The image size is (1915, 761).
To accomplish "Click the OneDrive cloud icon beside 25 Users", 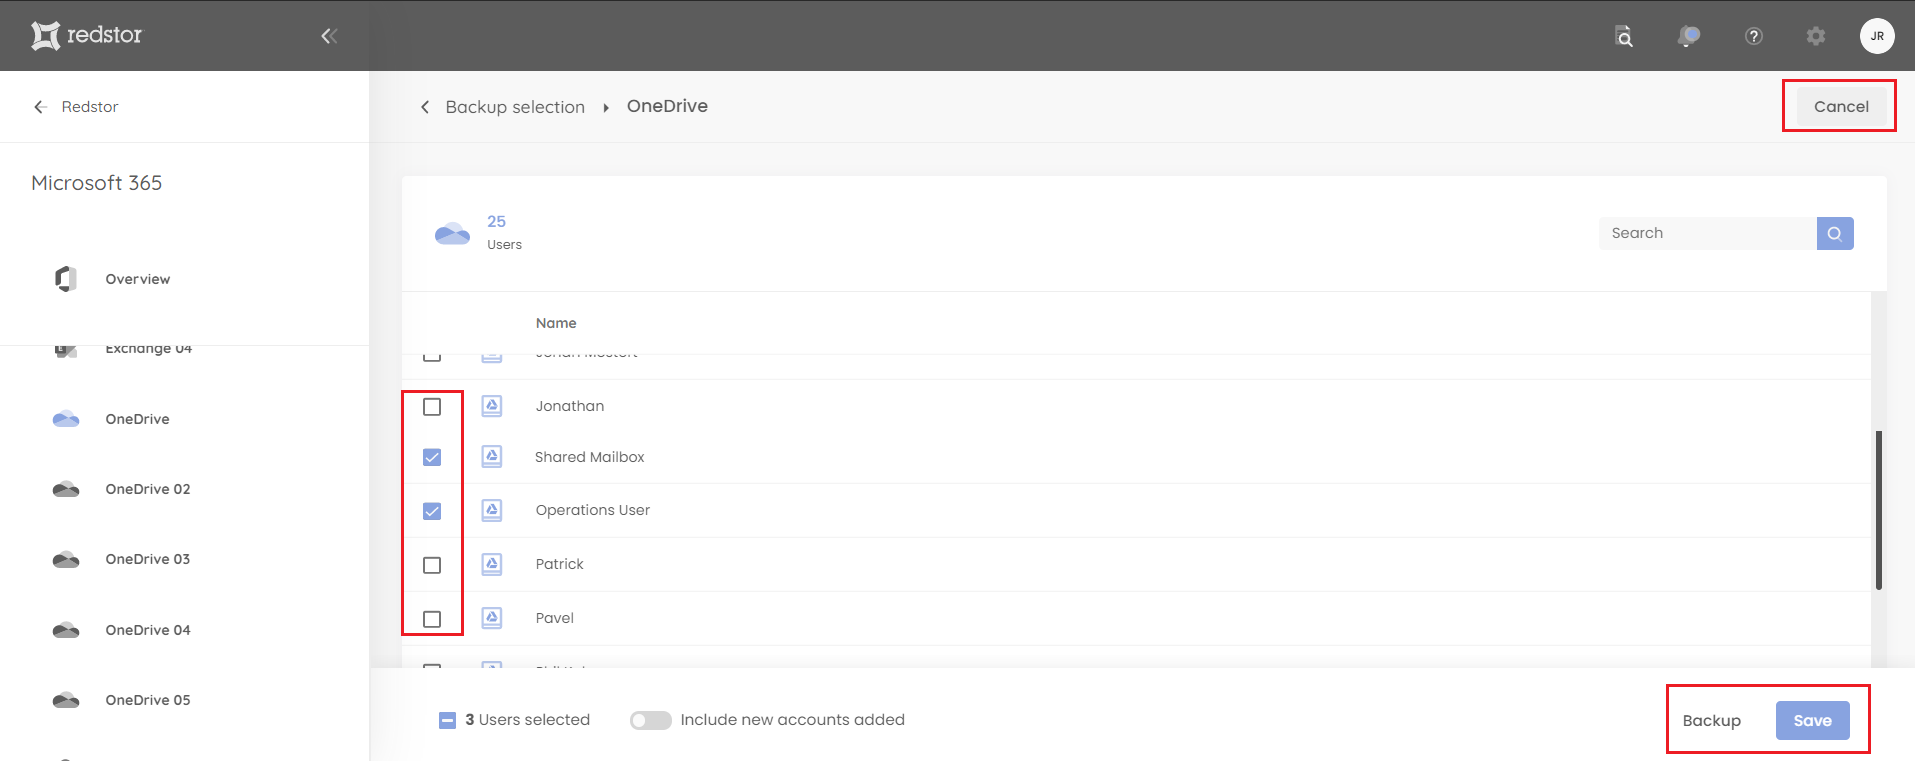I will 452,233.
